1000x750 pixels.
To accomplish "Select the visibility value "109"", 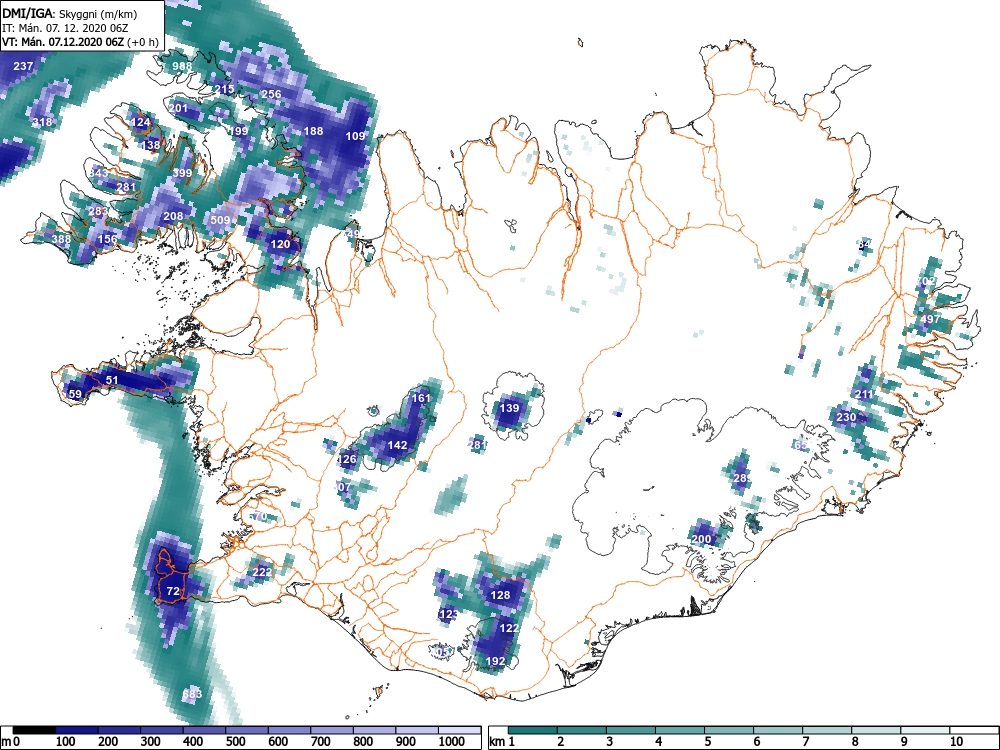I will (x=355, y=136).
